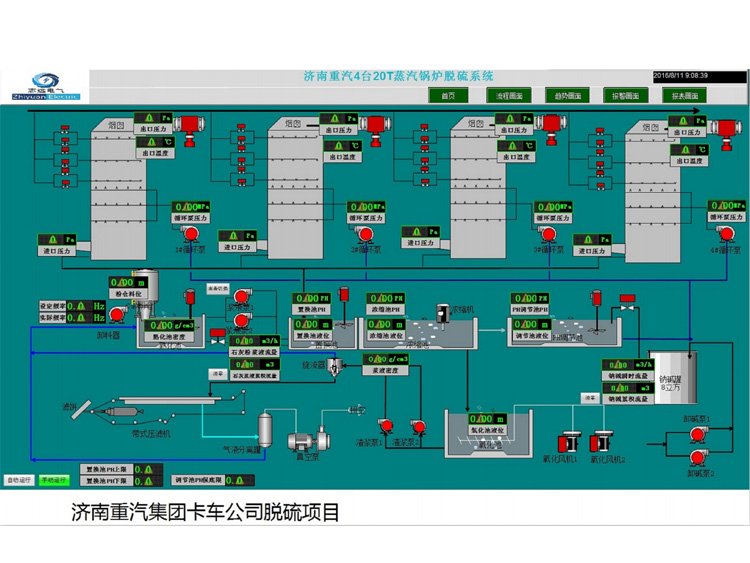The height and width of the screenshot is (563, 750).
Task: Click the 钠碱累积流量 total readout
Action: pyautogui.click(x=628, y=388)
